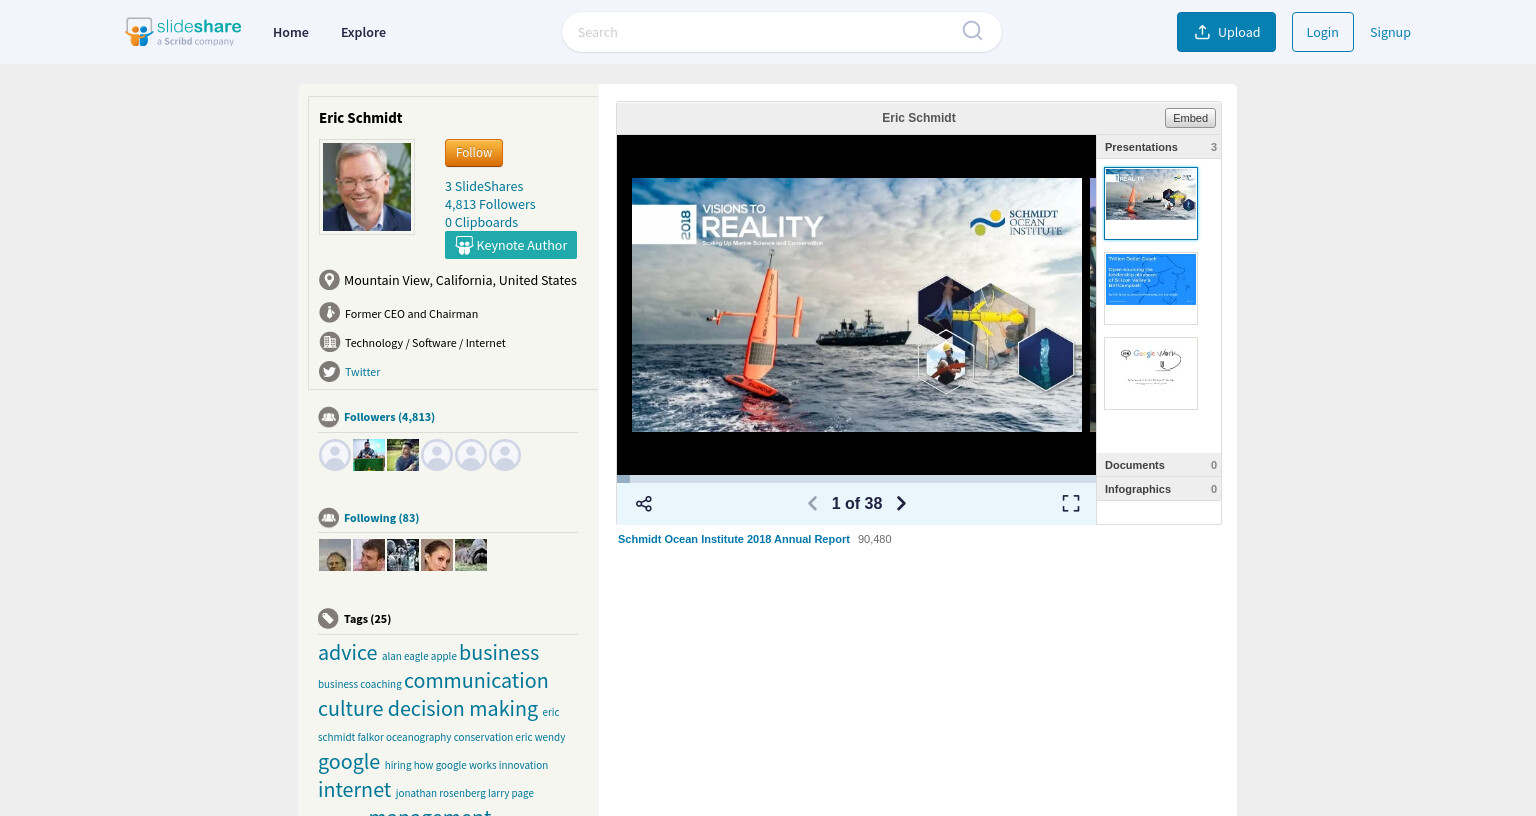Open the "business coaching" tag
Viewport: 1536px width, 816px height.
(360, 684)
